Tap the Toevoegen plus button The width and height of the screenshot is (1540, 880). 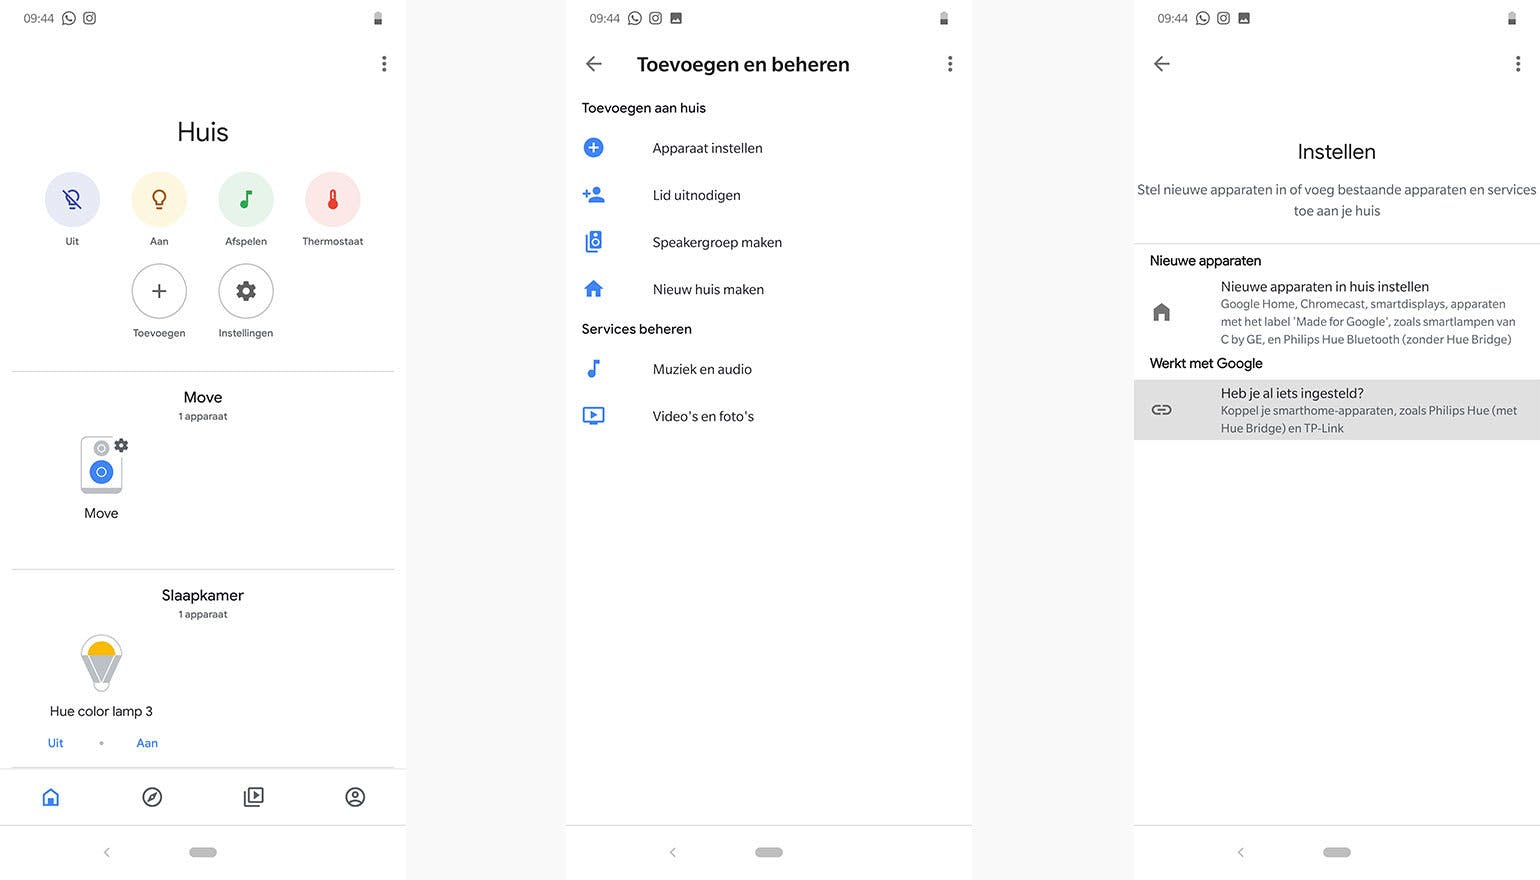coord(159,291)
